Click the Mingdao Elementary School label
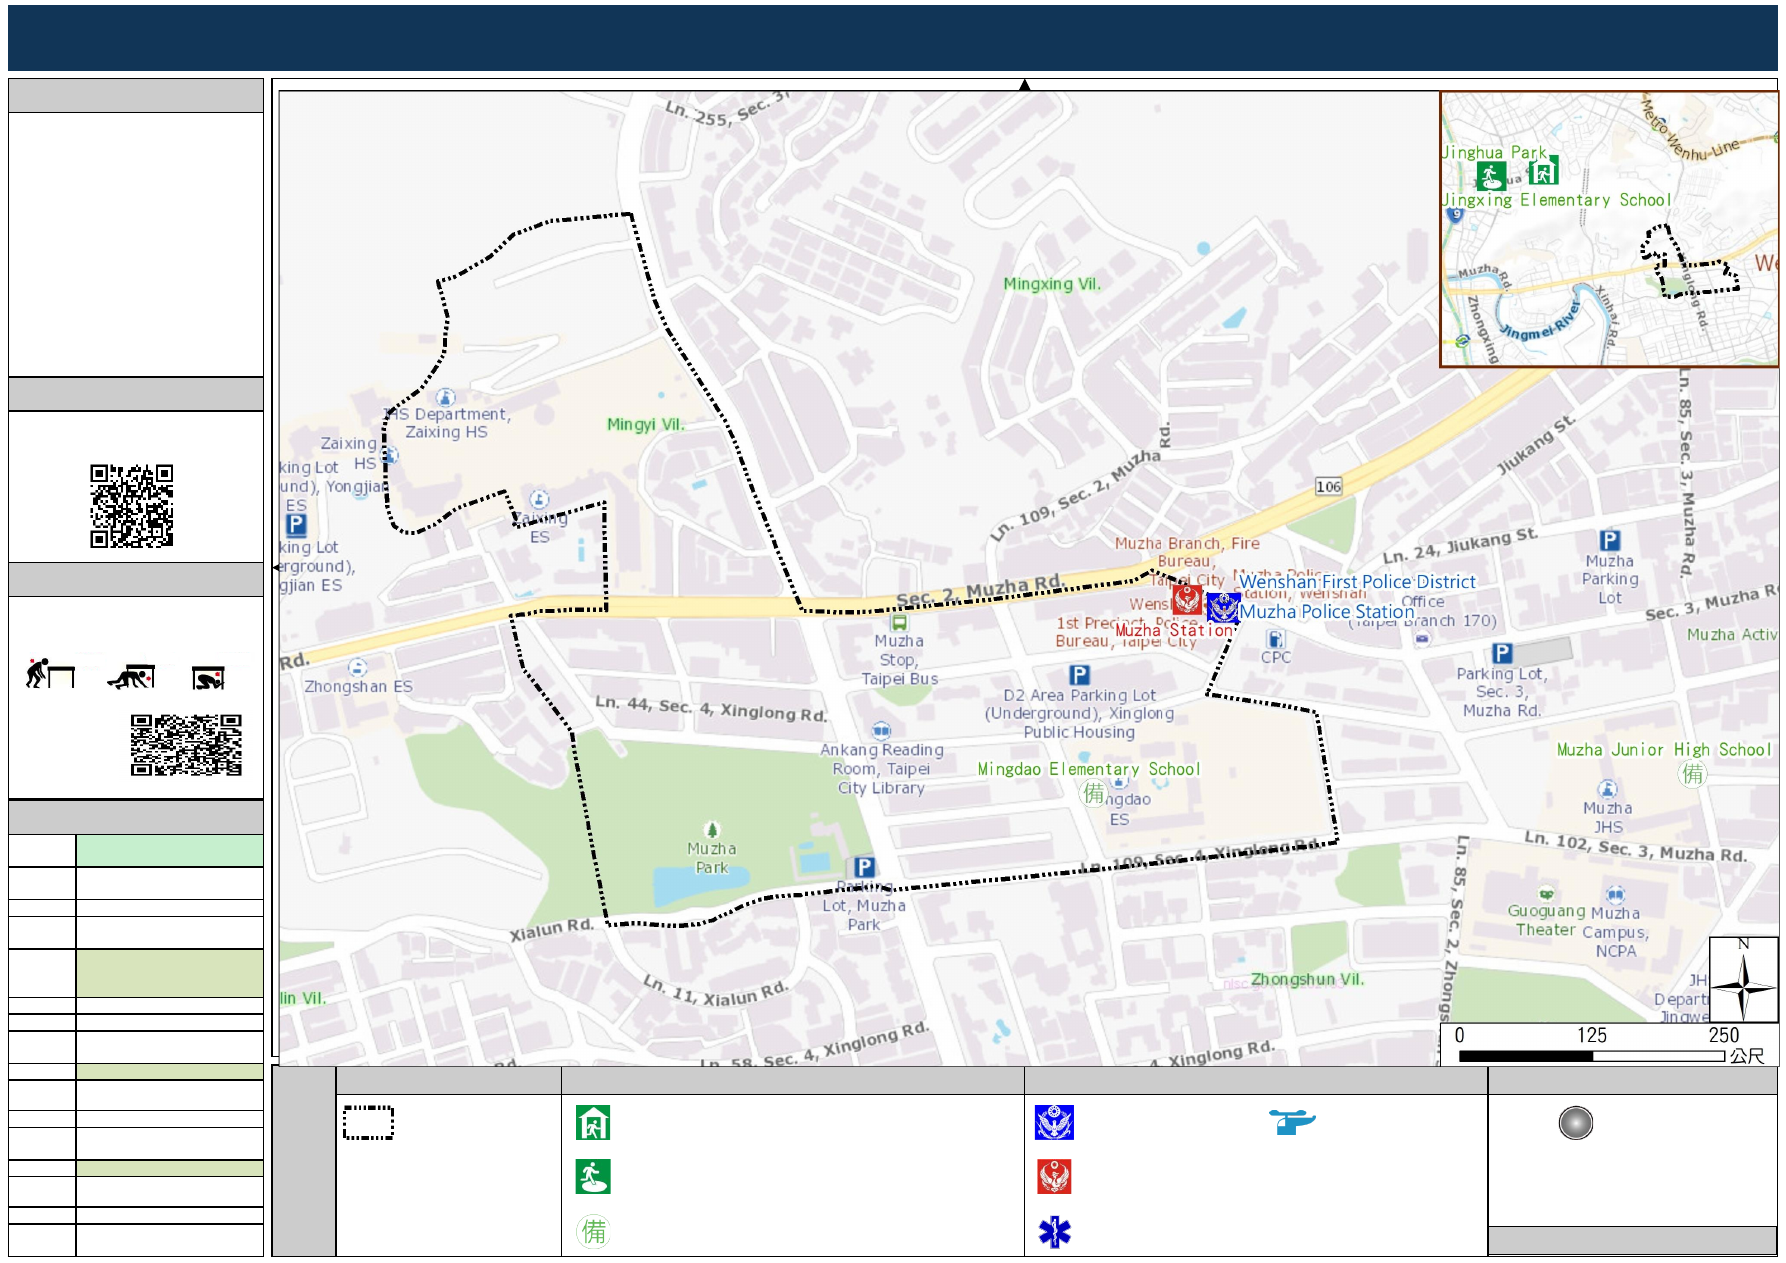Image resolution: width=1786 pixels, height=1263 pixels. tap(1088, 769)
